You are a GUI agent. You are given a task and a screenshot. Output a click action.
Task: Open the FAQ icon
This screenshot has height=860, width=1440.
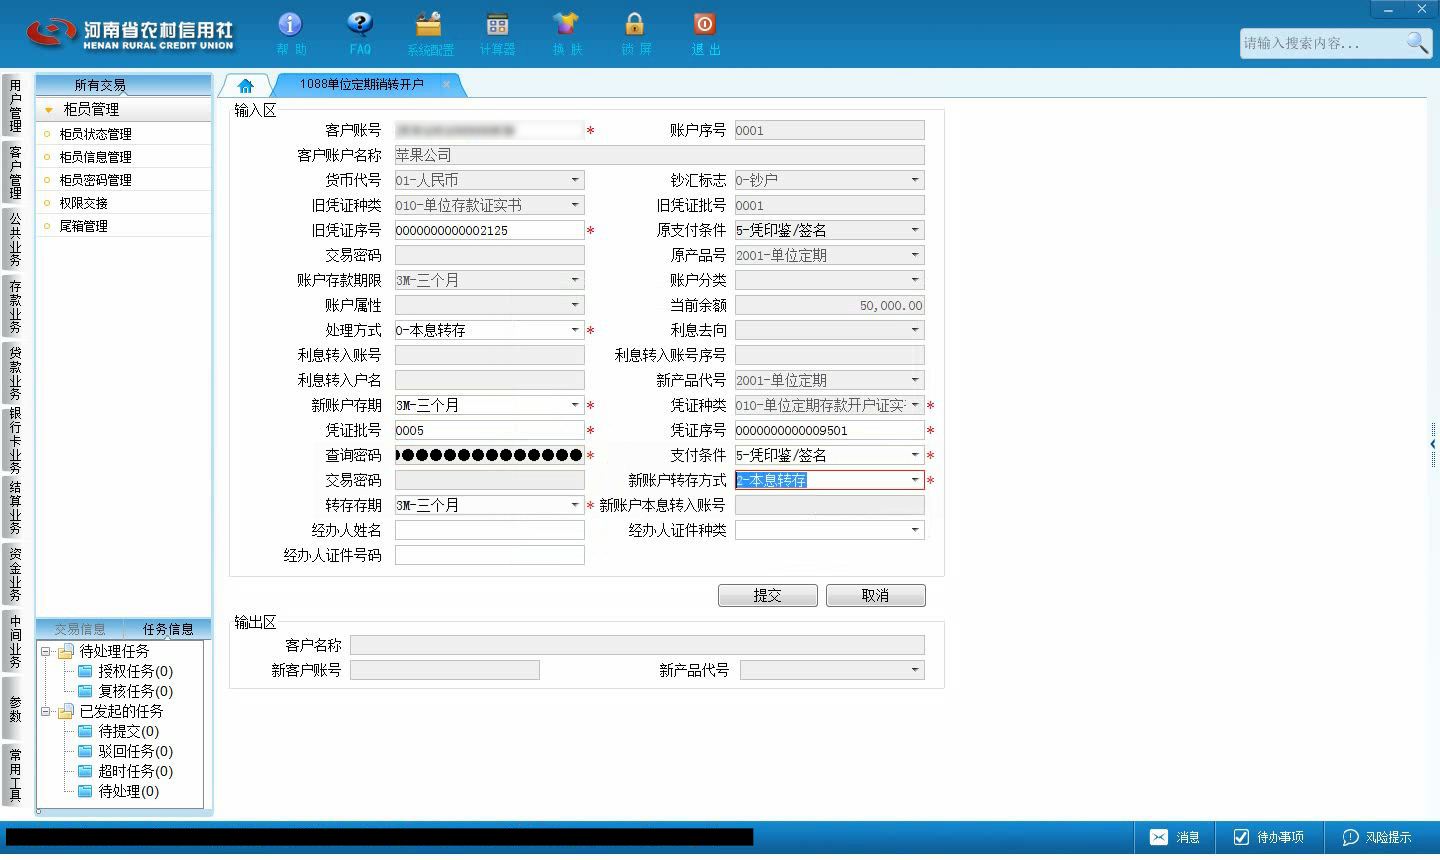point(360,34)
